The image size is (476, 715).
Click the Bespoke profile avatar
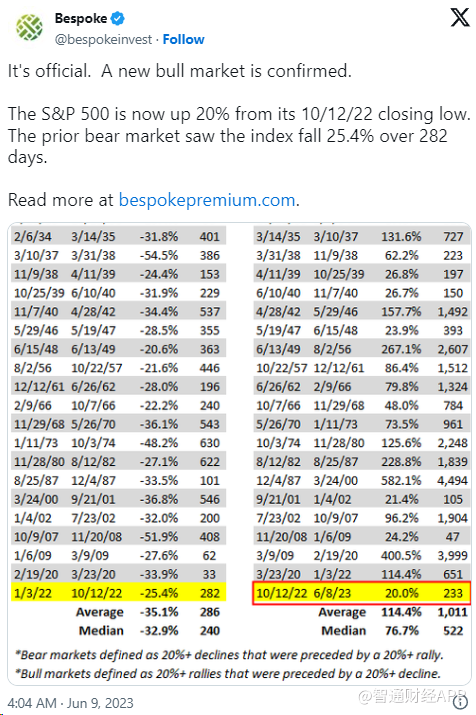pyautogui.click(x=29, y=27)
